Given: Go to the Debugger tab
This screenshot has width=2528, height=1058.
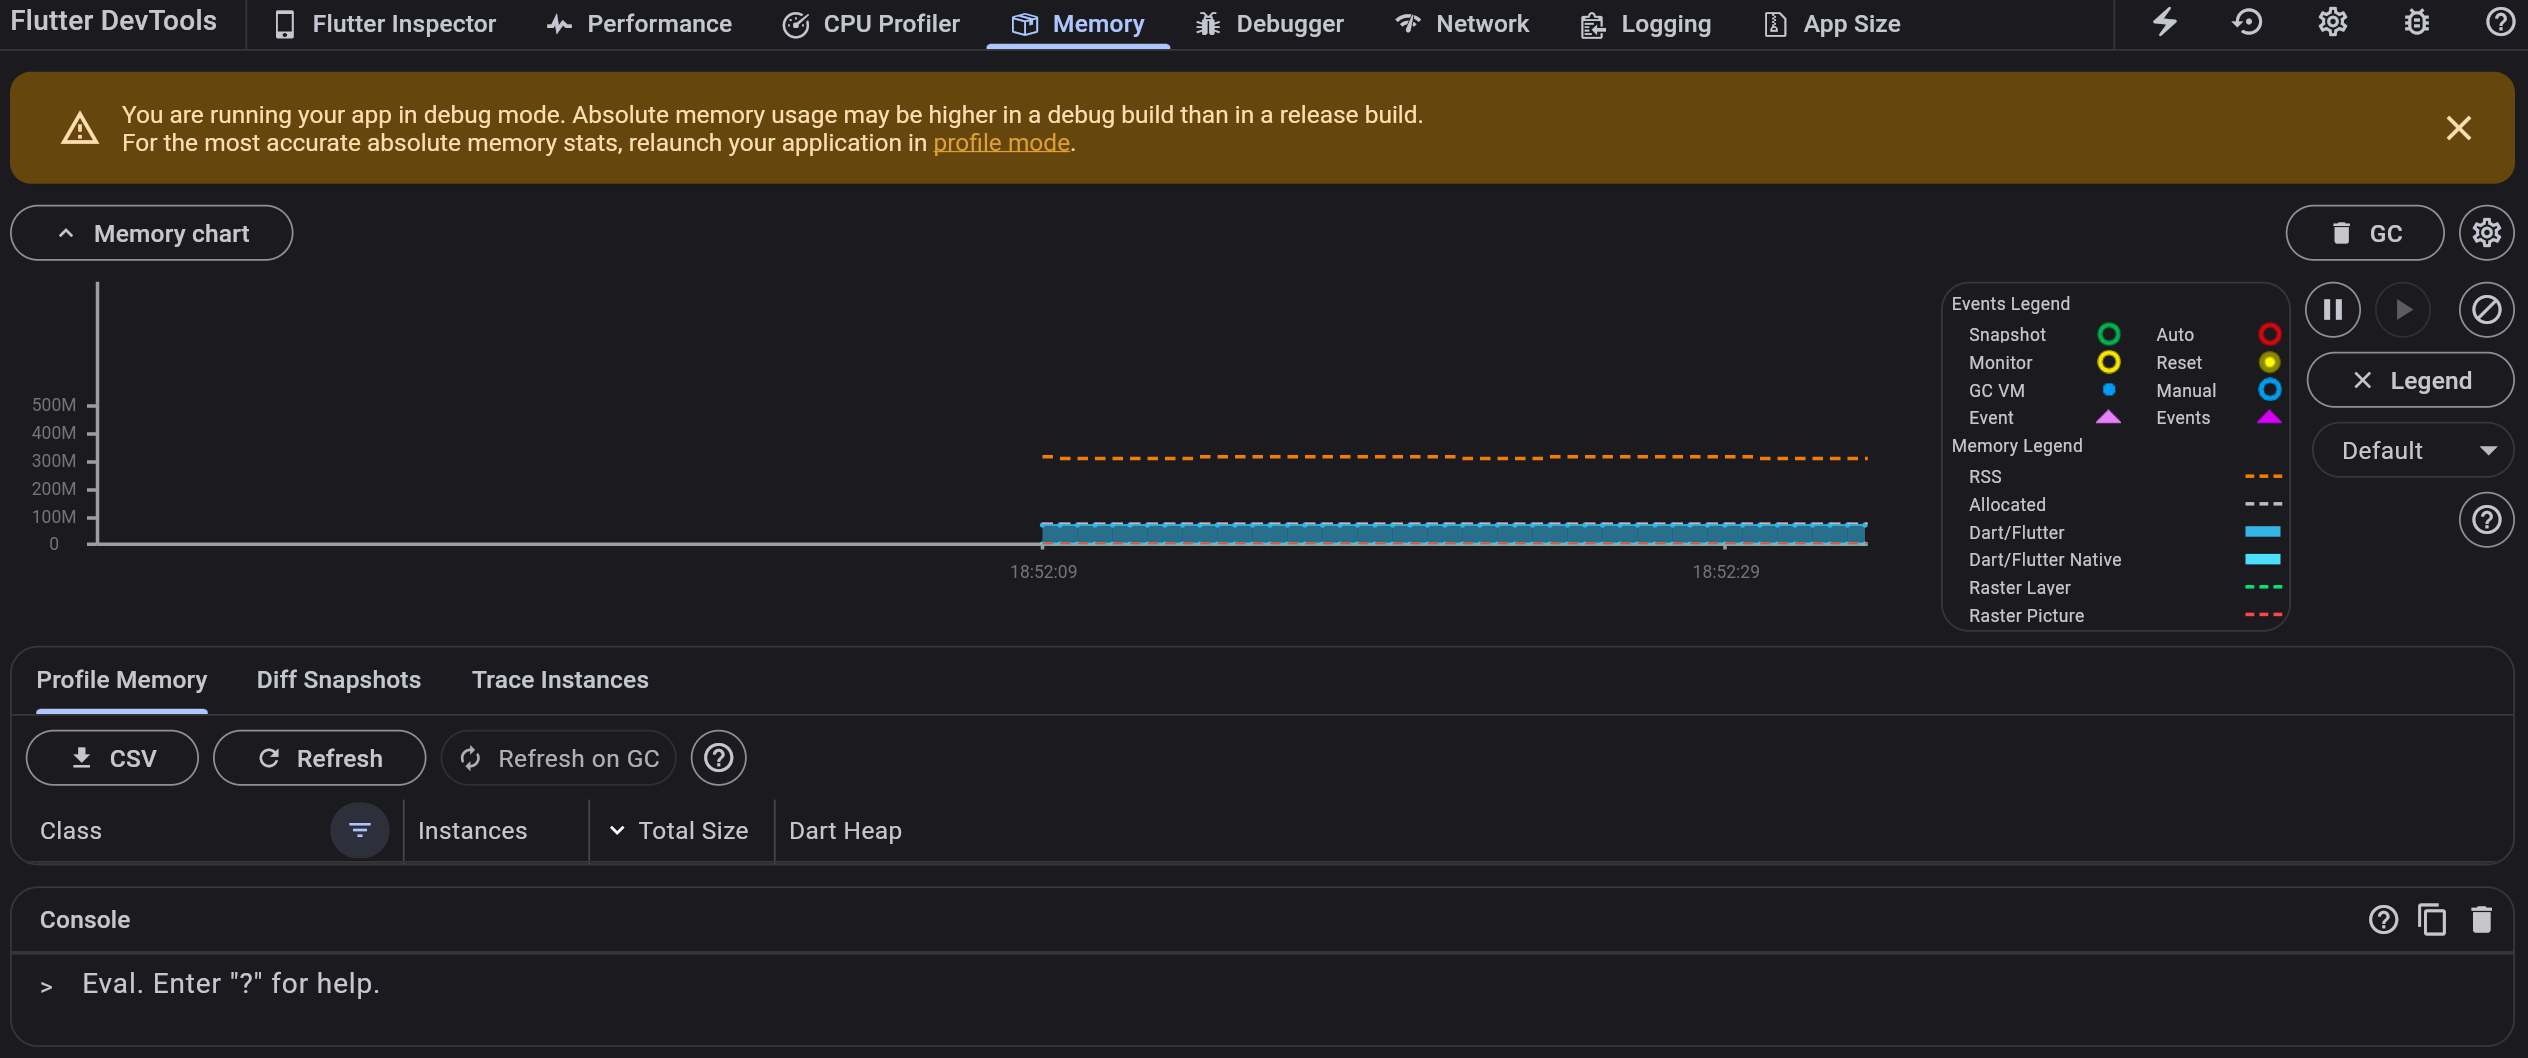Looking at the screenshot, I should point(1270,24).
